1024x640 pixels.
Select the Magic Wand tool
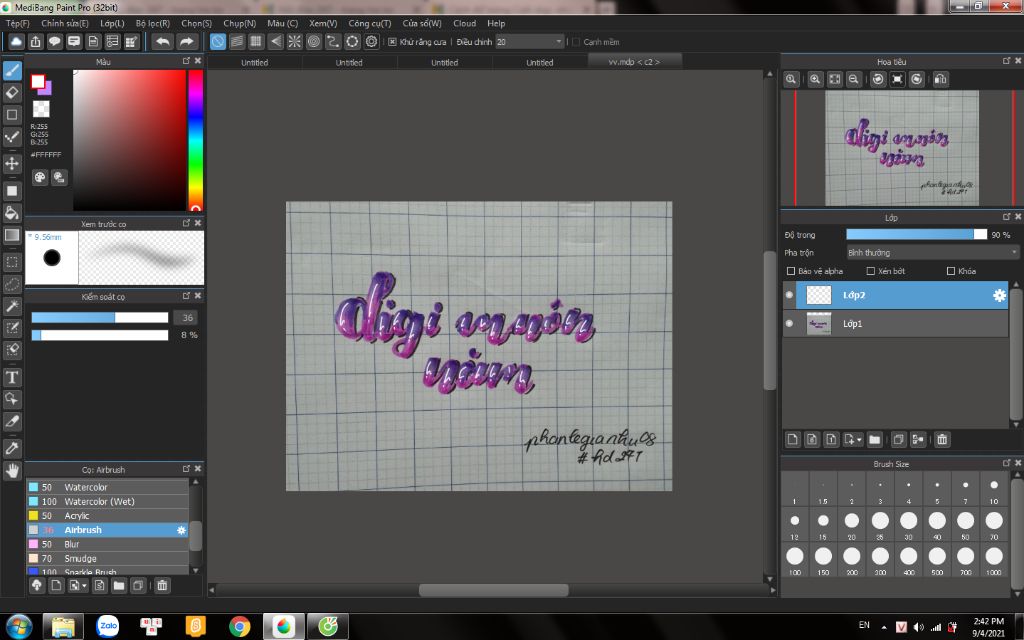tap(13, 306)
